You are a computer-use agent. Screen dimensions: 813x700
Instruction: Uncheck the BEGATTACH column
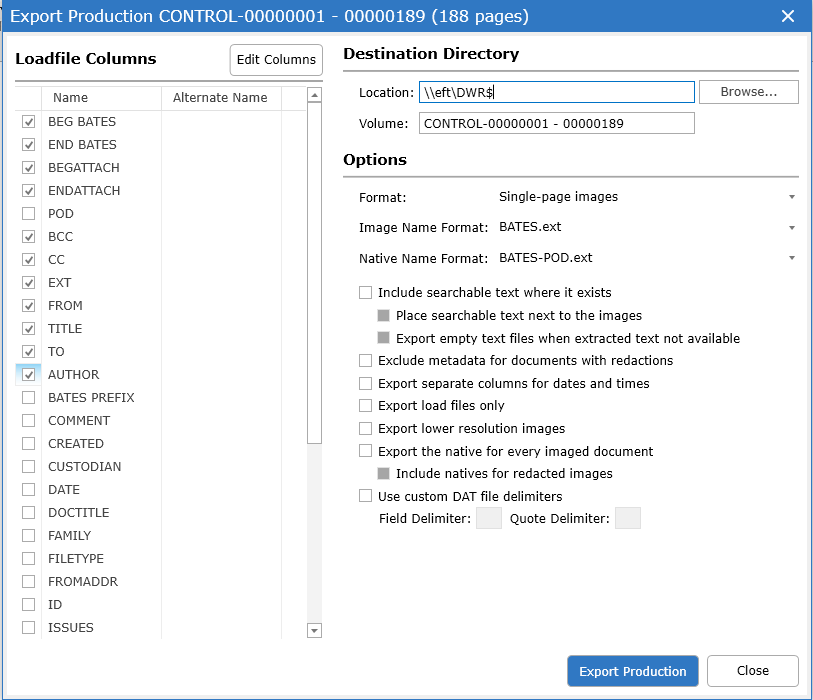pyautogui.click(x=29, y=167)
